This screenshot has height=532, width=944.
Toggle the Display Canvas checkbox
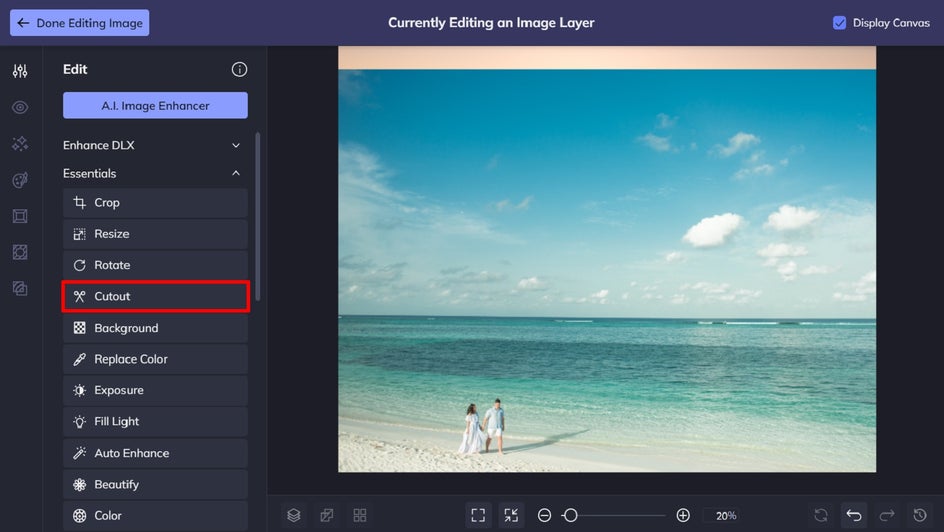tap(839, 23)
